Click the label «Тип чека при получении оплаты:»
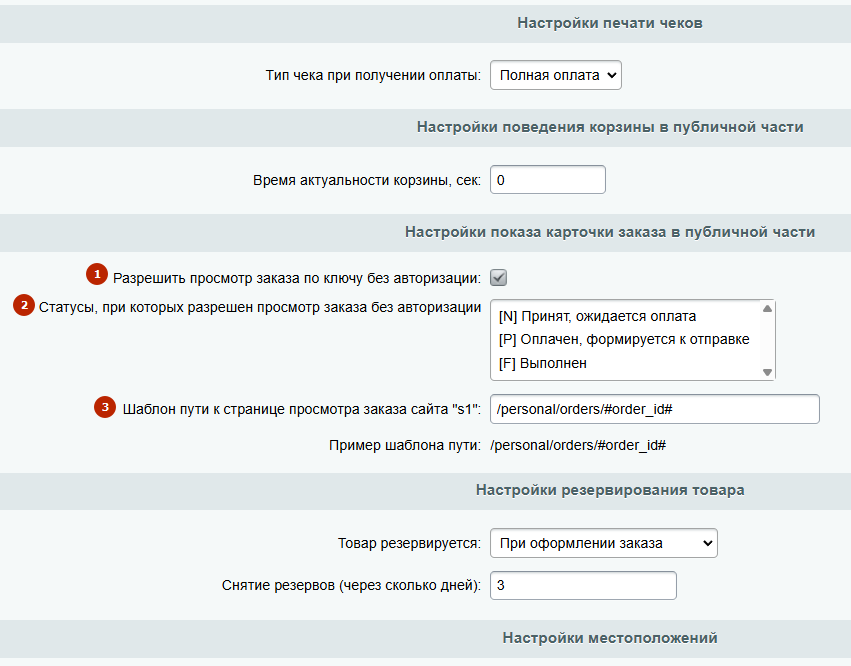851x666 pixels. pyautogui.click(x=373, y=75)
